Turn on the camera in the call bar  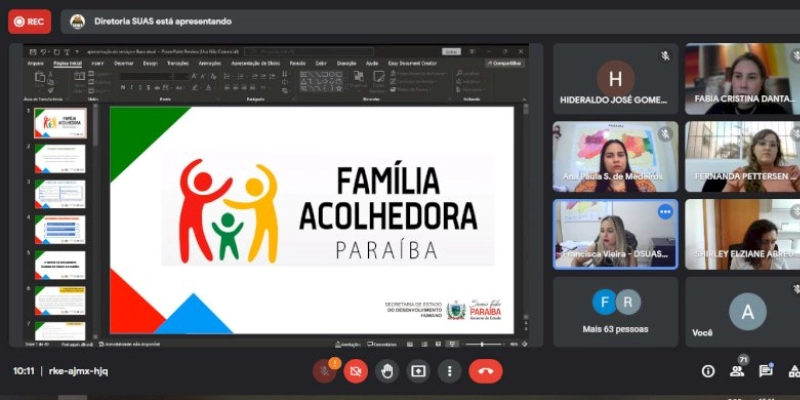click(356, 371)
